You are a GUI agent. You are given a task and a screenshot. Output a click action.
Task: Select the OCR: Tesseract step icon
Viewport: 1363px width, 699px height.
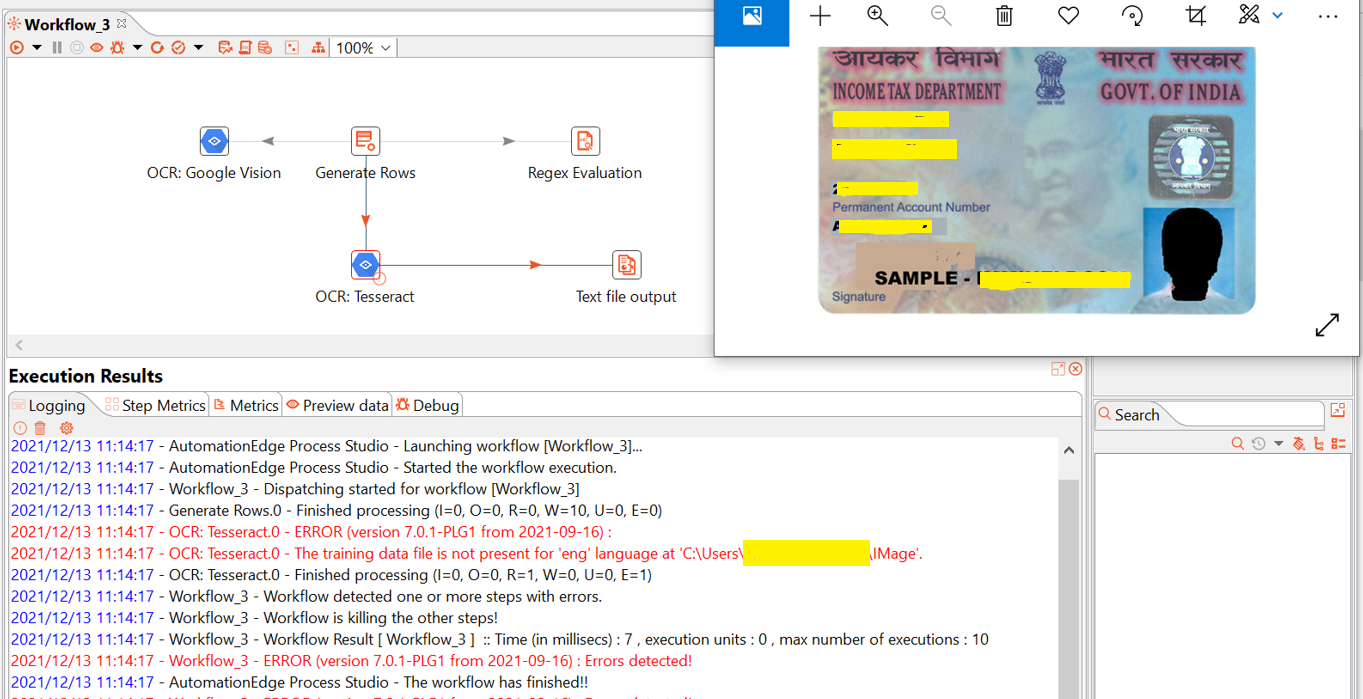tap(366, 265)
